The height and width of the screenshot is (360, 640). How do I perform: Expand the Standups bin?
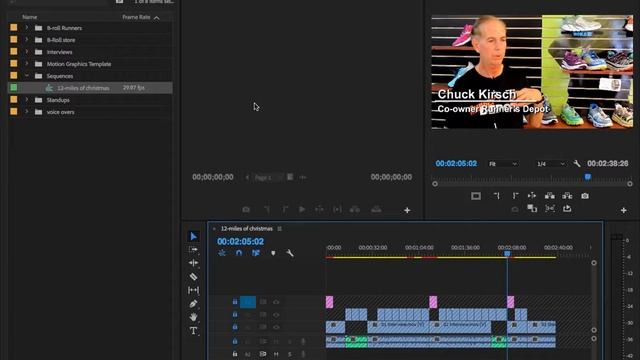[x=27, y=100]
